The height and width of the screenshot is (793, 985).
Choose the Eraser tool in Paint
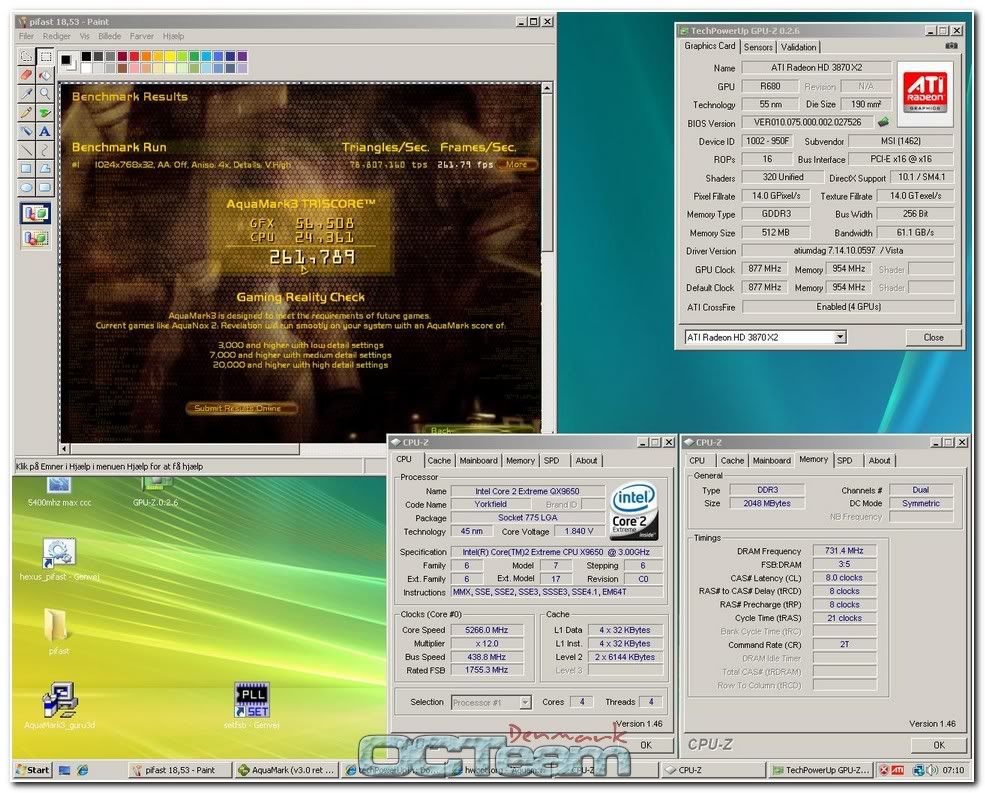click(26, 75)
